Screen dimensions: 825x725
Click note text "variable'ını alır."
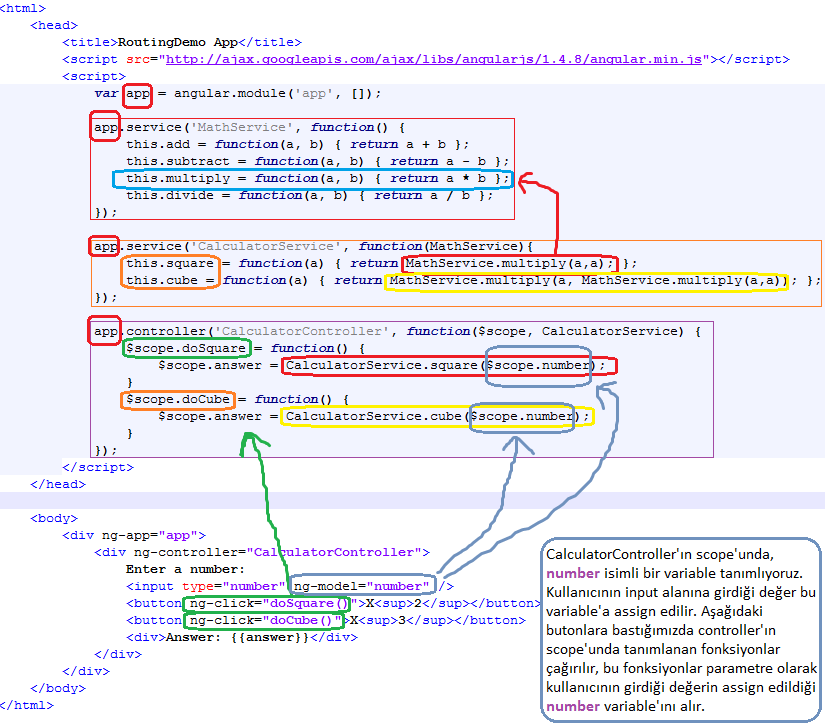(x=655, y=706)
